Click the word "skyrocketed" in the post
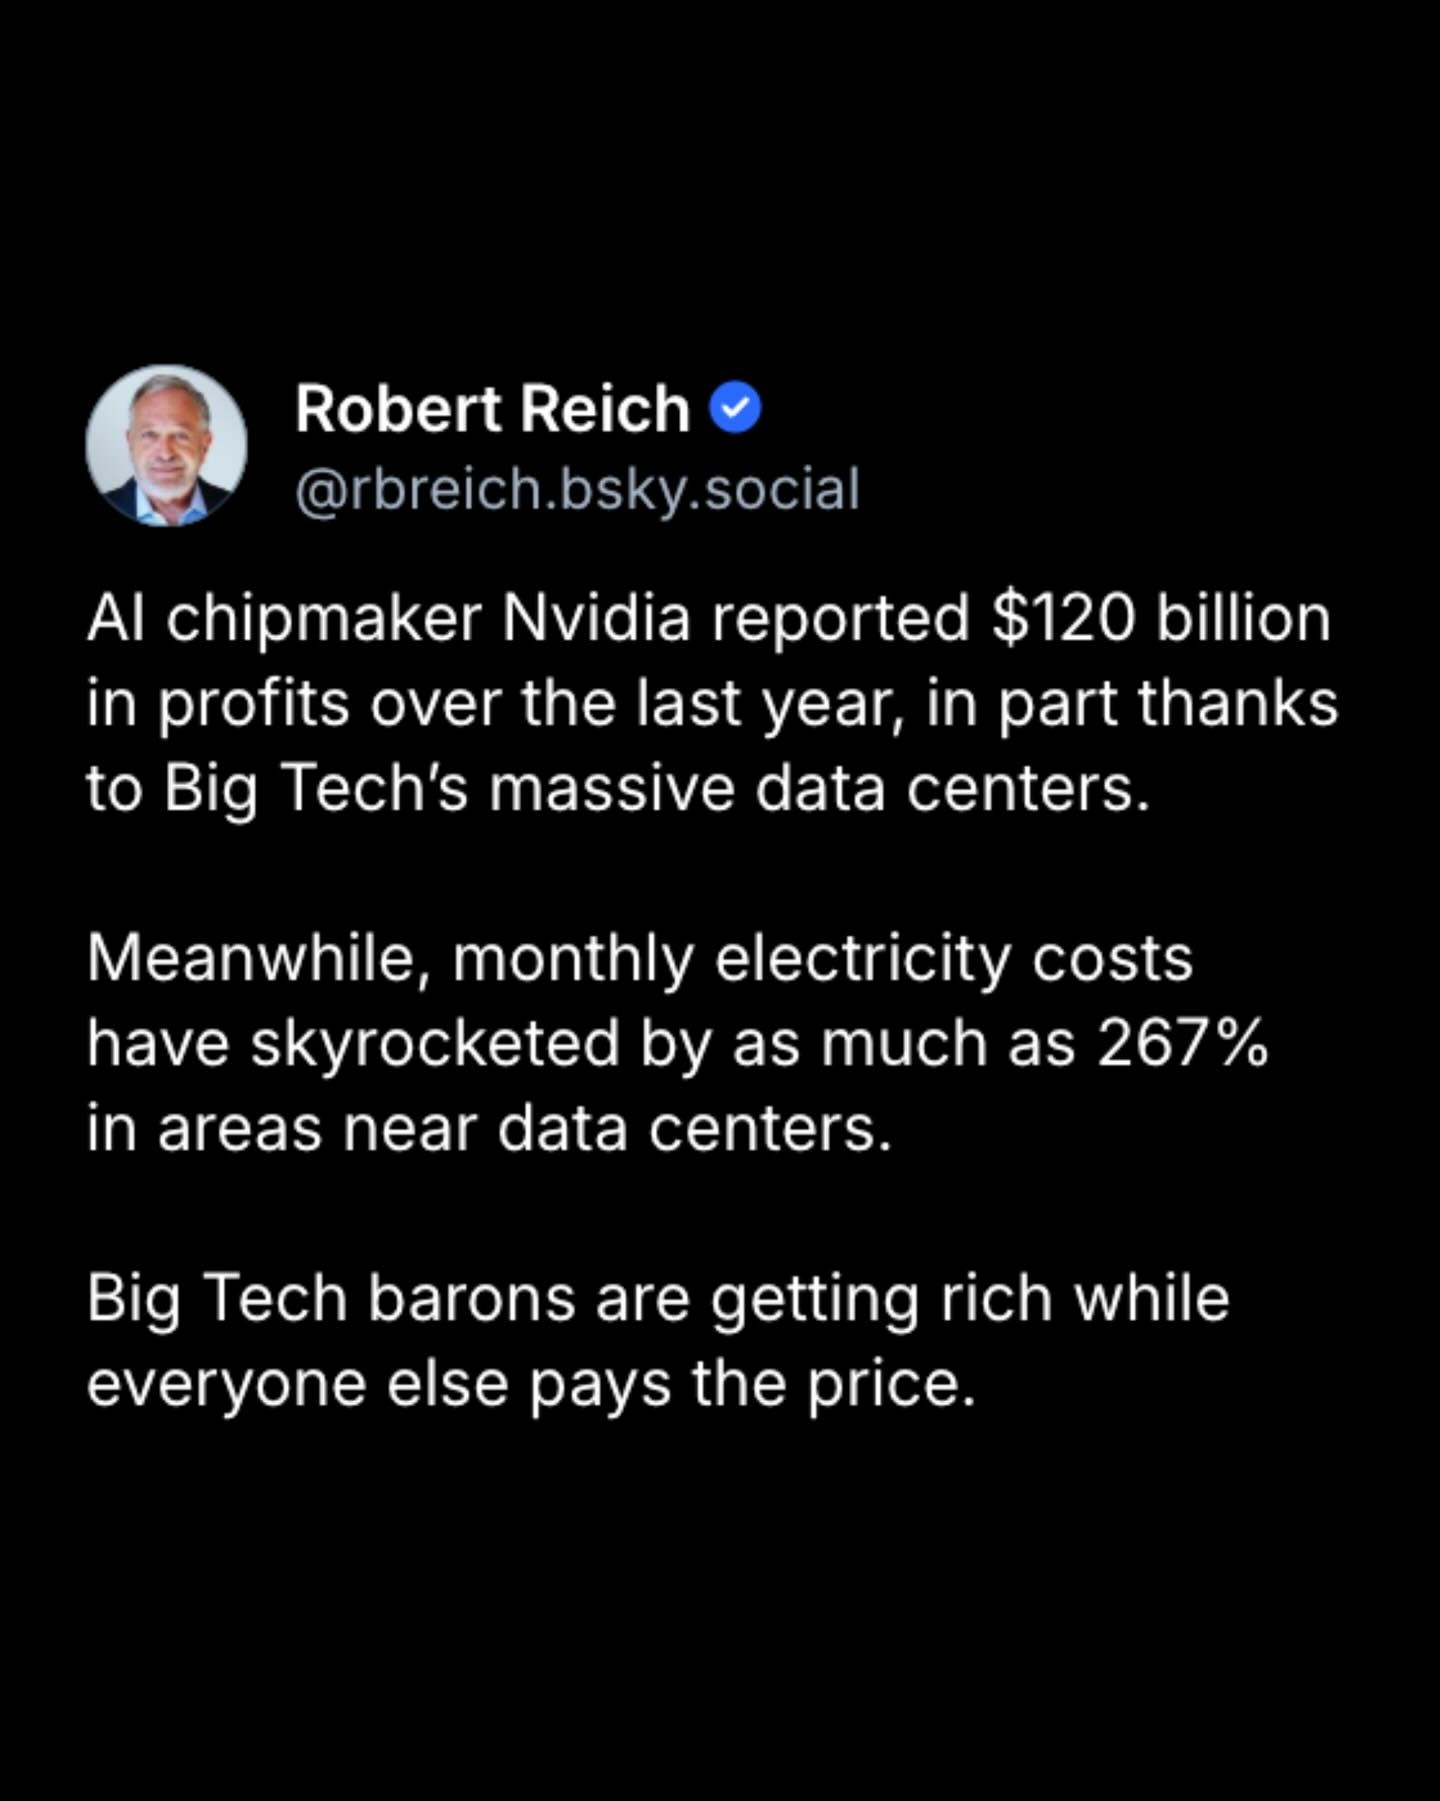 tap(434, 1043)
